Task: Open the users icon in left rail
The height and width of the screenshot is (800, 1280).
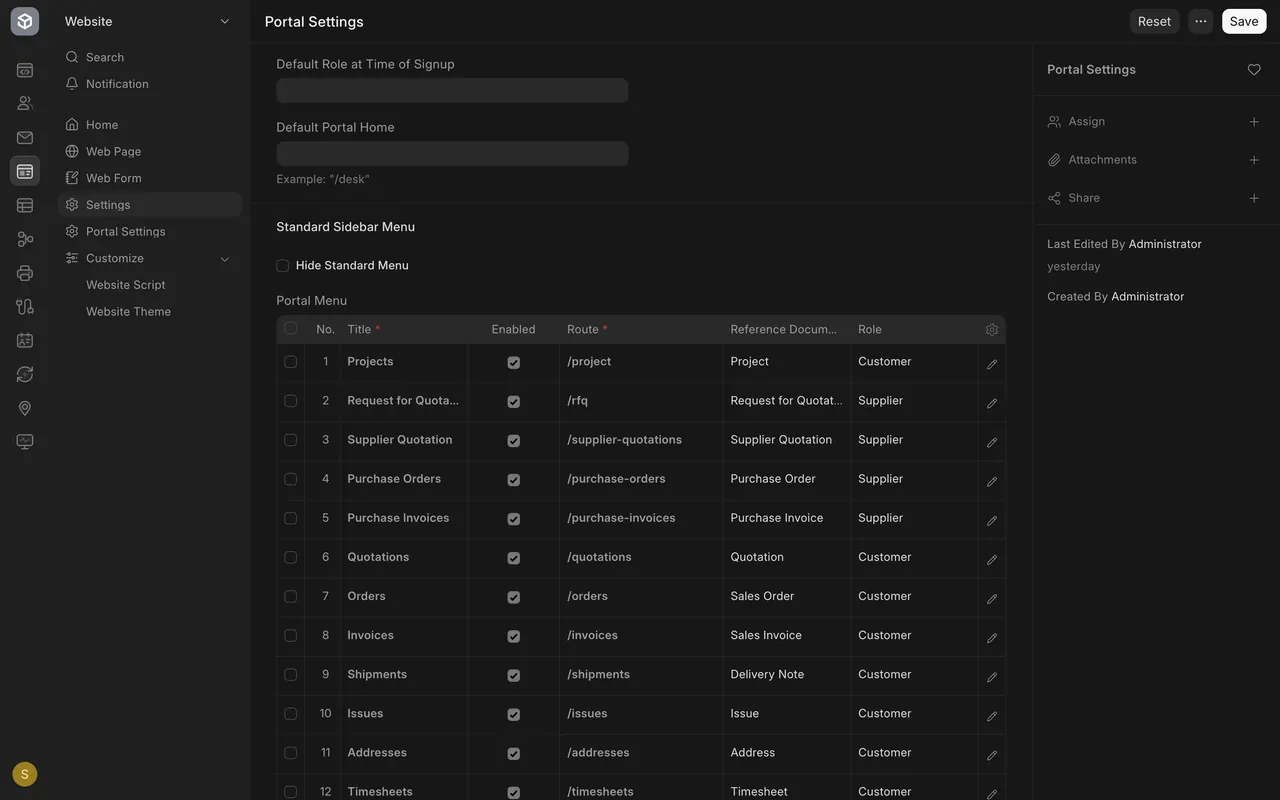Action: point(25,103)
